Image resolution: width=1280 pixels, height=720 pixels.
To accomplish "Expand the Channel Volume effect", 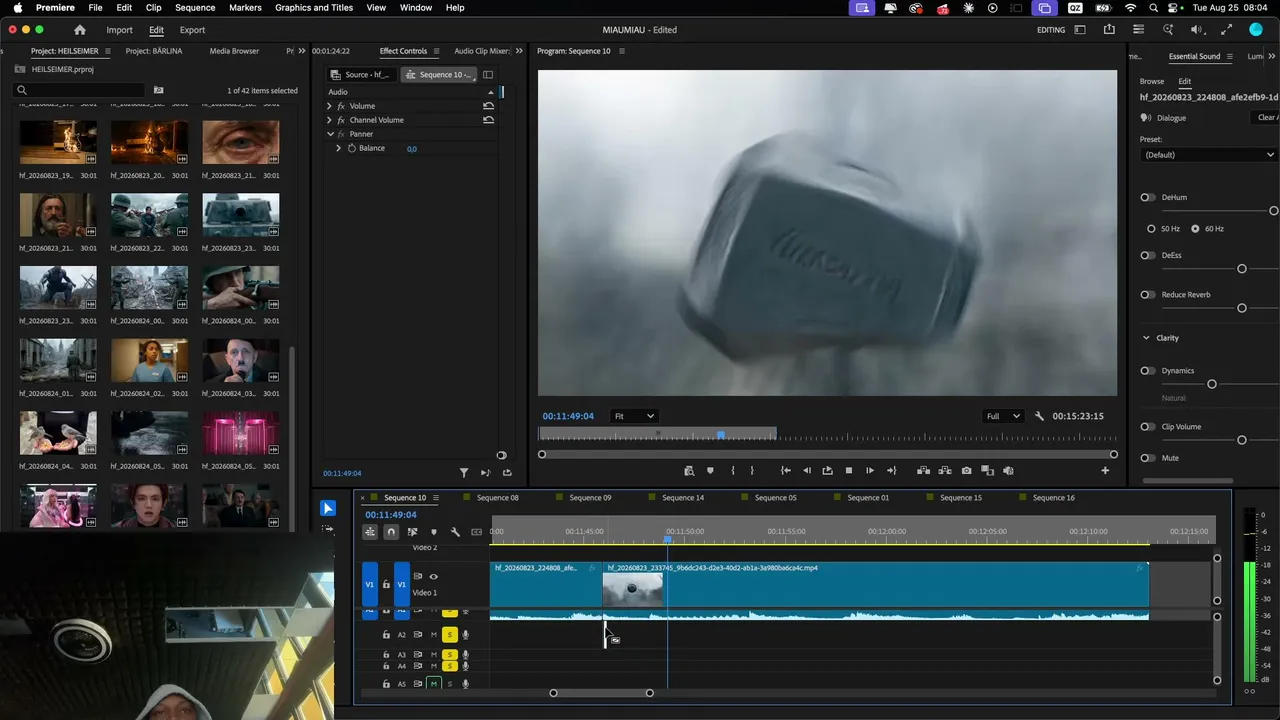I will pos(329,120).
